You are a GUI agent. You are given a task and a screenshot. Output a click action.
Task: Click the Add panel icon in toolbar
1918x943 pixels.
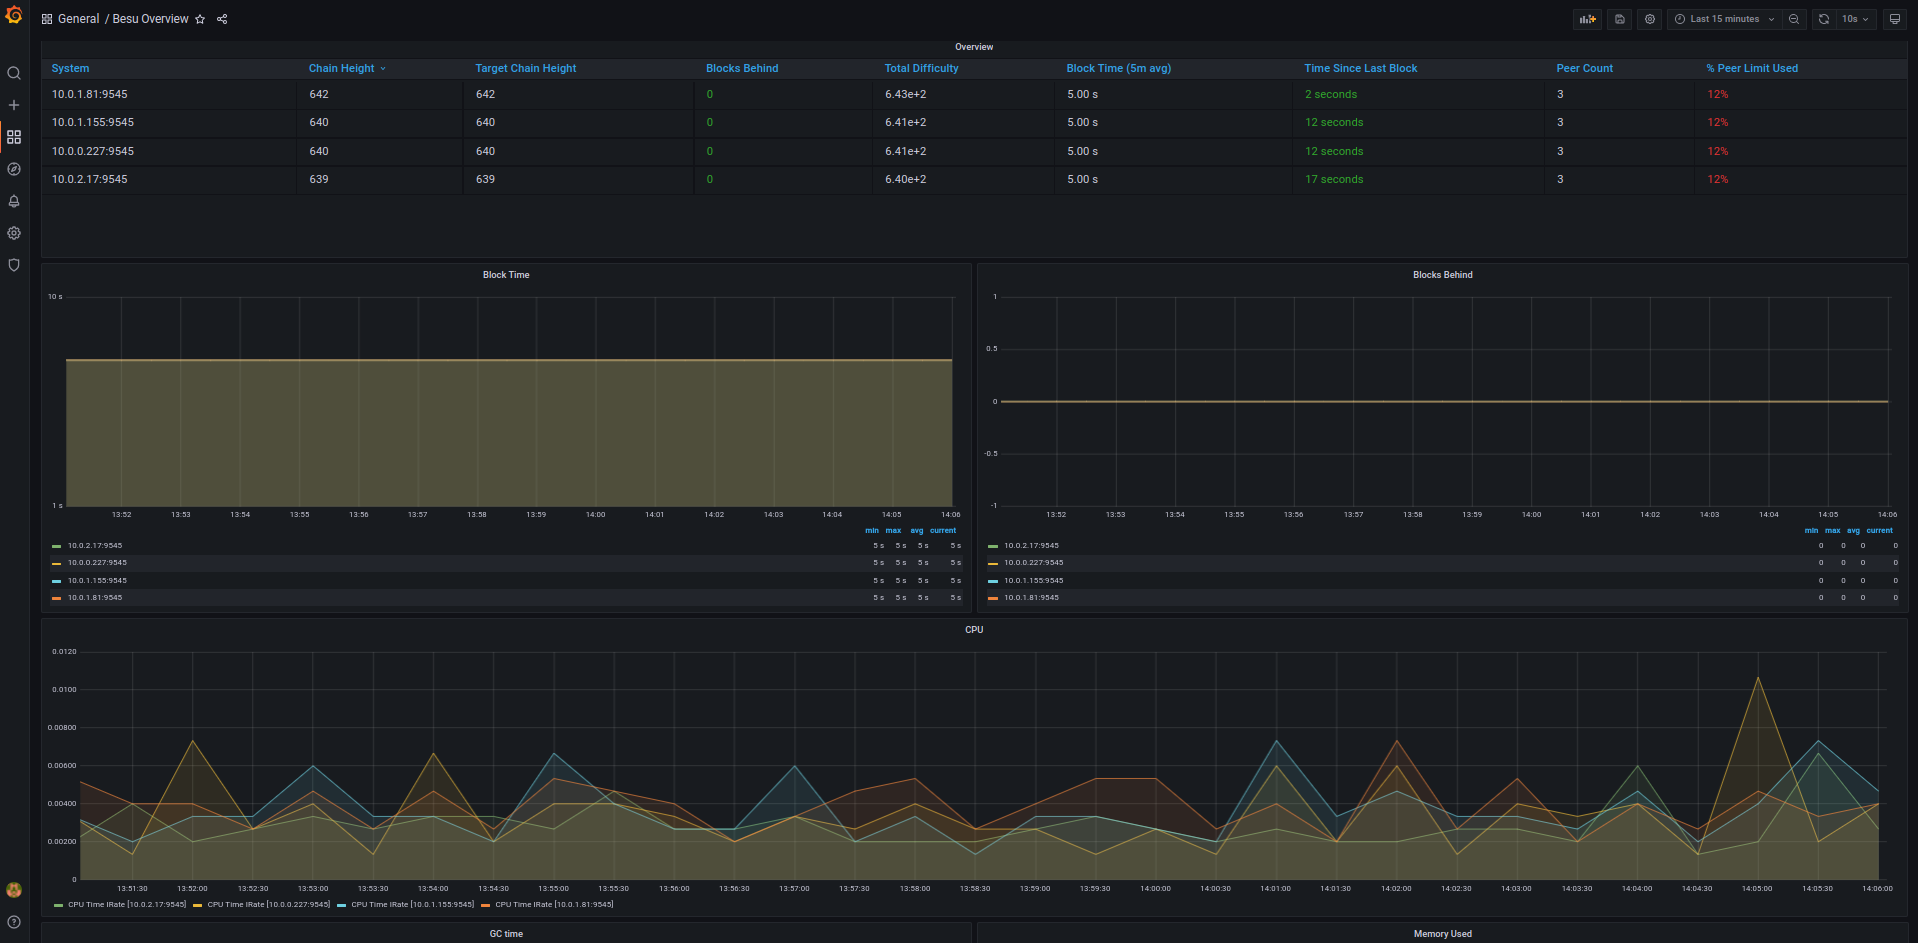(1587, 19)
